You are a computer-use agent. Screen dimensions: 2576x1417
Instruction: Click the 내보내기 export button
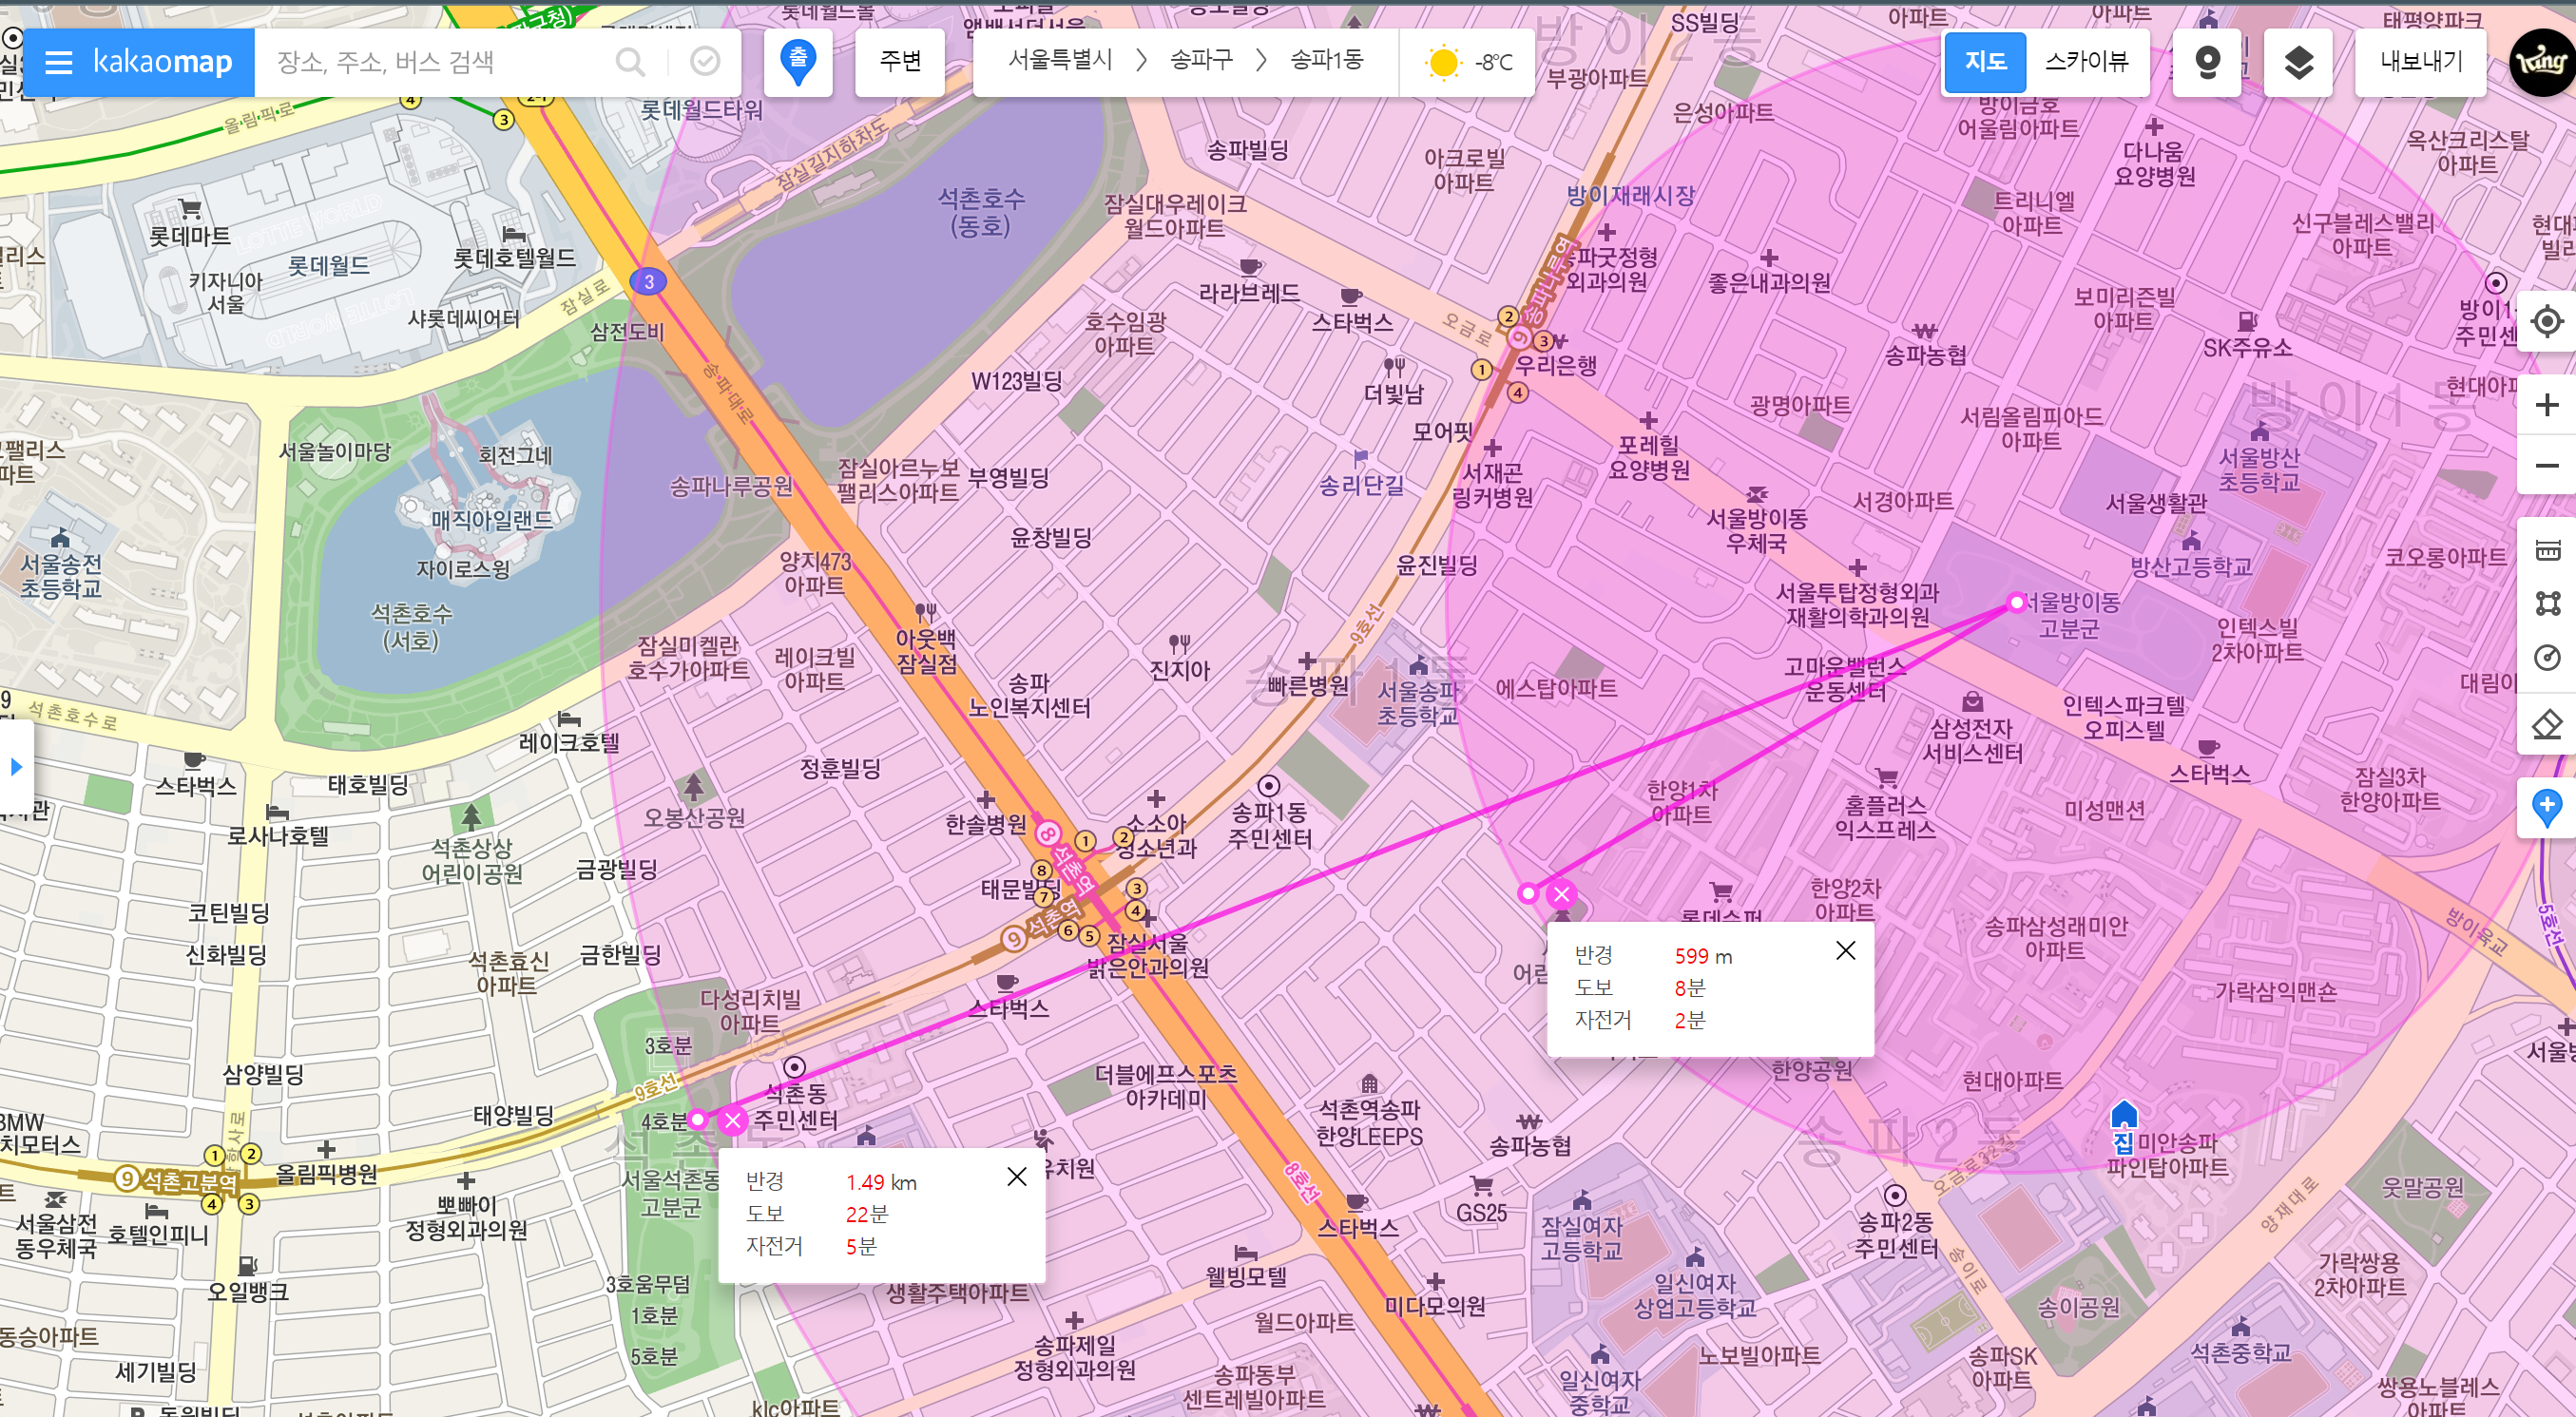point(2421,62)
